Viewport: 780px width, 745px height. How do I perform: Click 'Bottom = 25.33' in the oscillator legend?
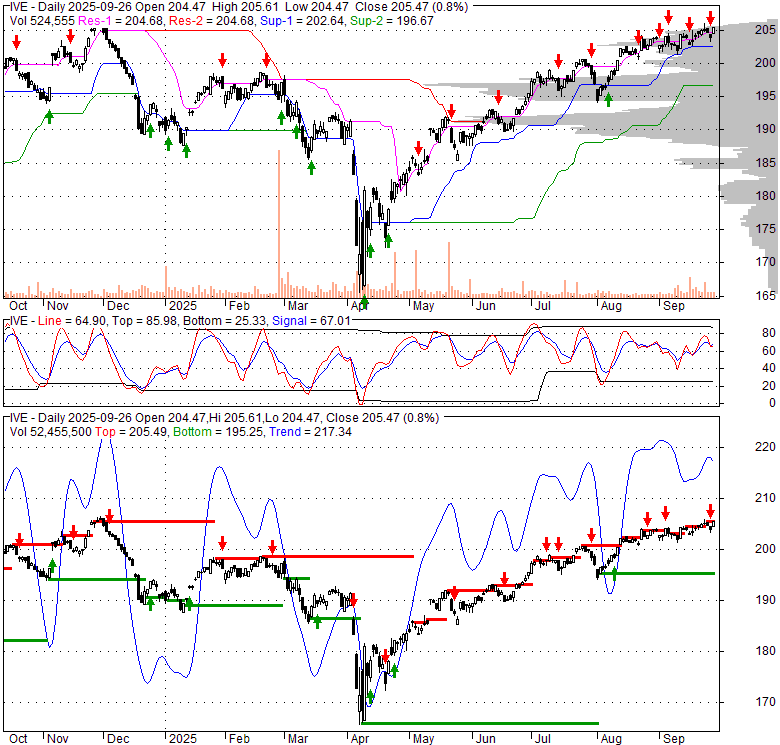225,321
